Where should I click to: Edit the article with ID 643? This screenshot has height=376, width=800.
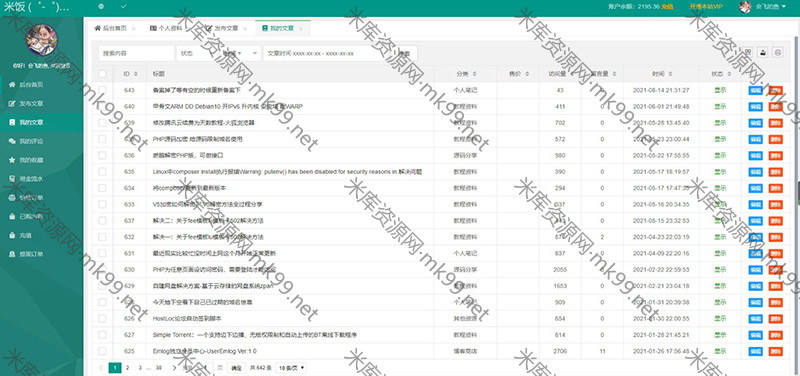point(756,90)
